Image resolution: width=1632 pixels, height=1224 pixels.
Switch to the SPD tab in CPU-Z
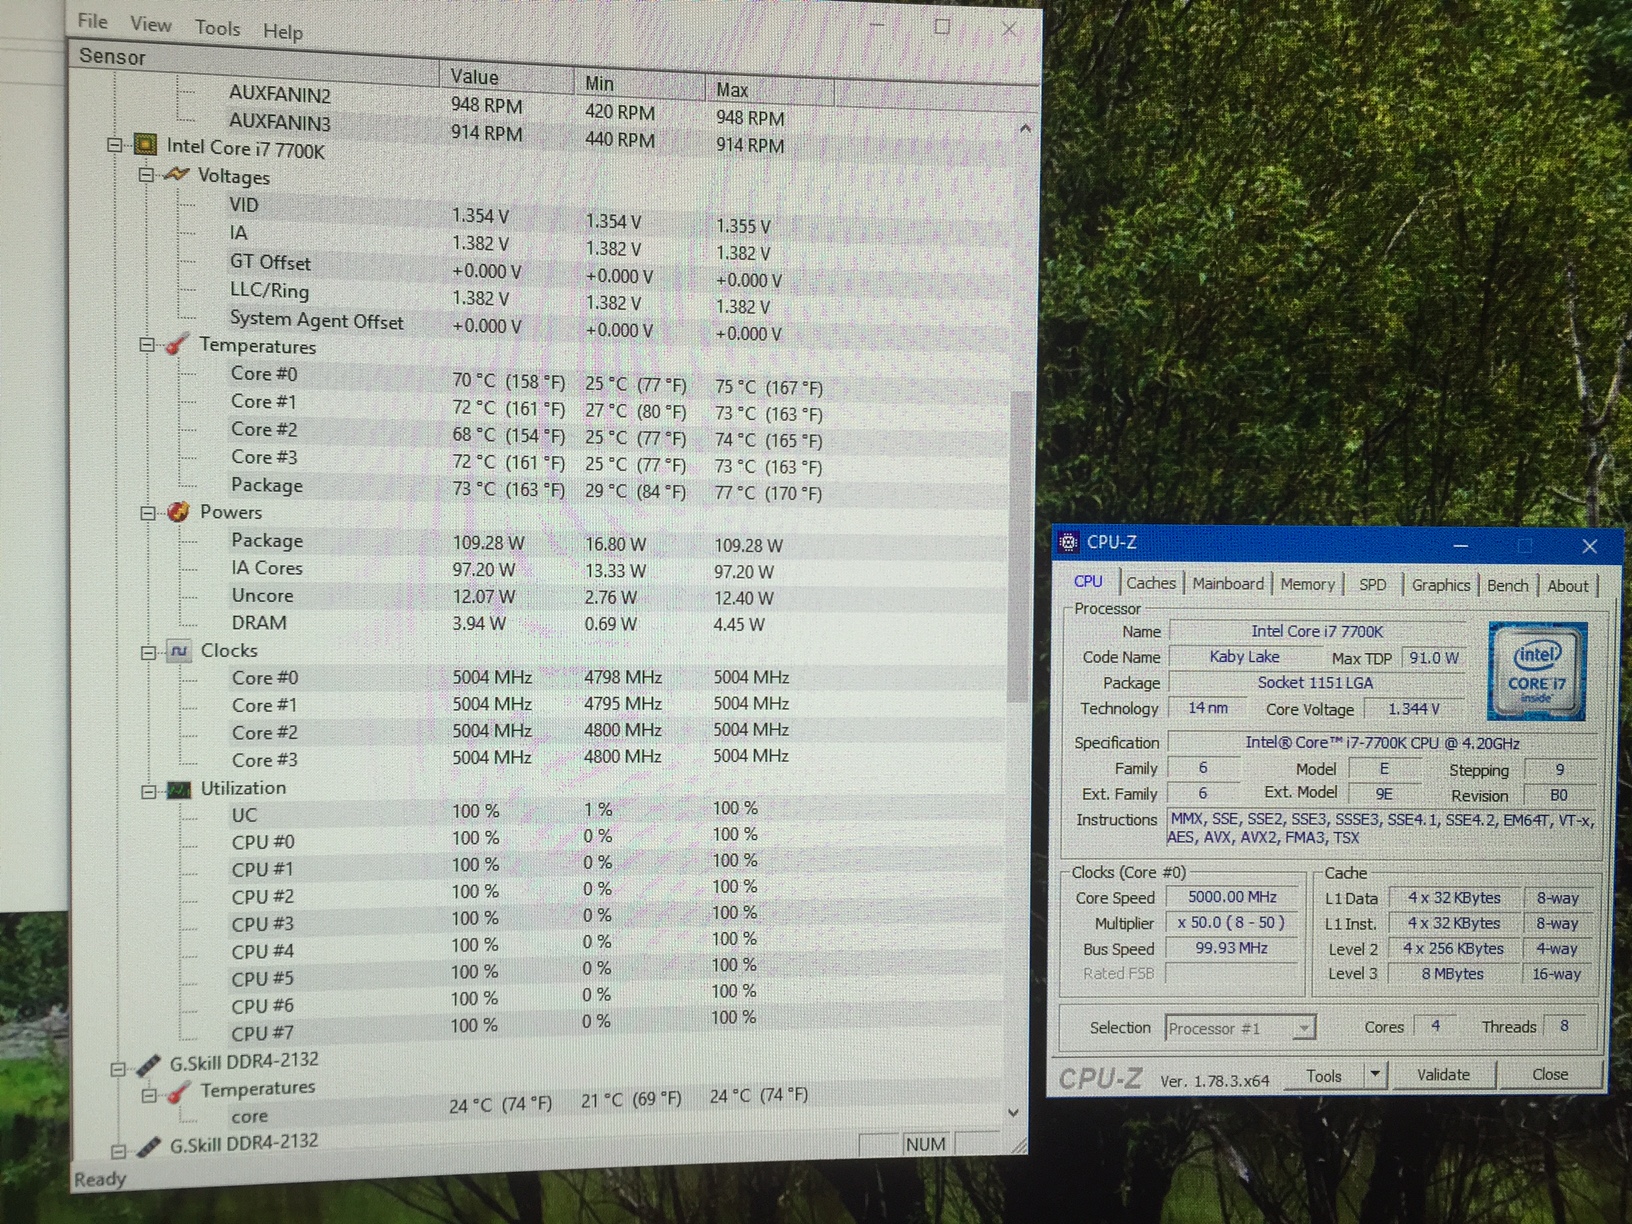[1372, 585]
